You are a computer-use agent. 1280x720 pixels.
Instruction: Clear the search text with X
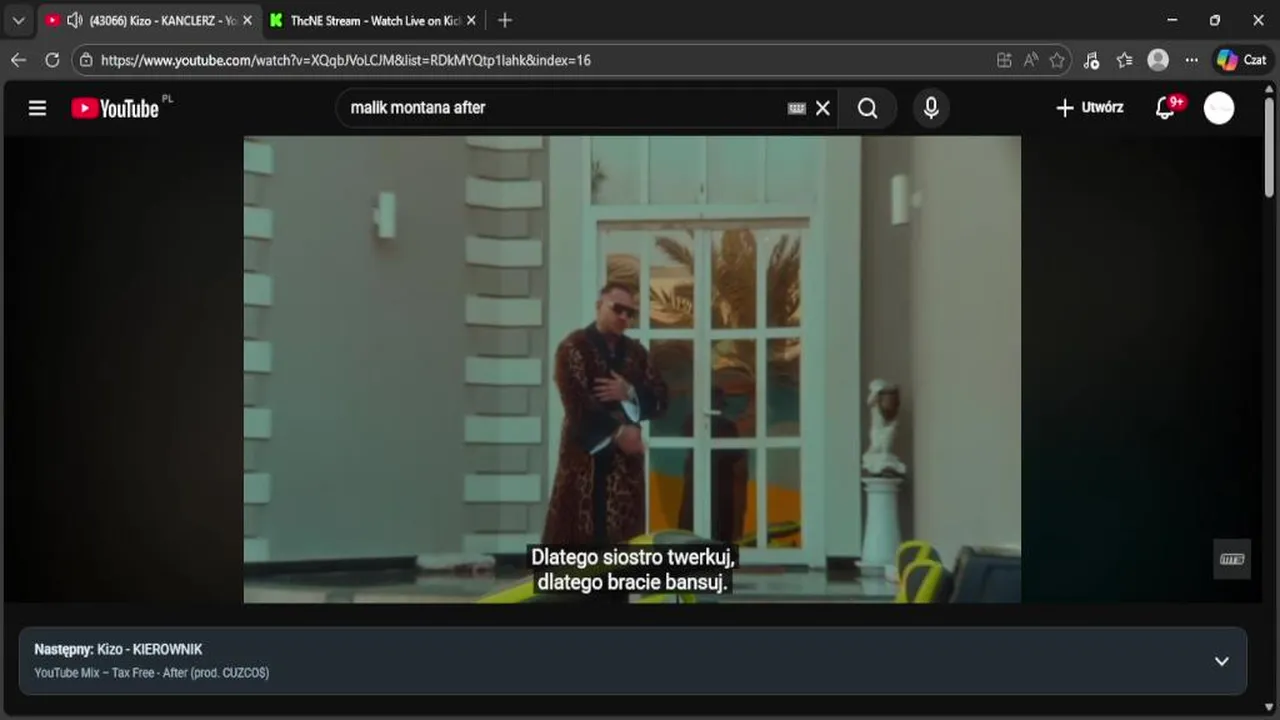tap(823, 108)
